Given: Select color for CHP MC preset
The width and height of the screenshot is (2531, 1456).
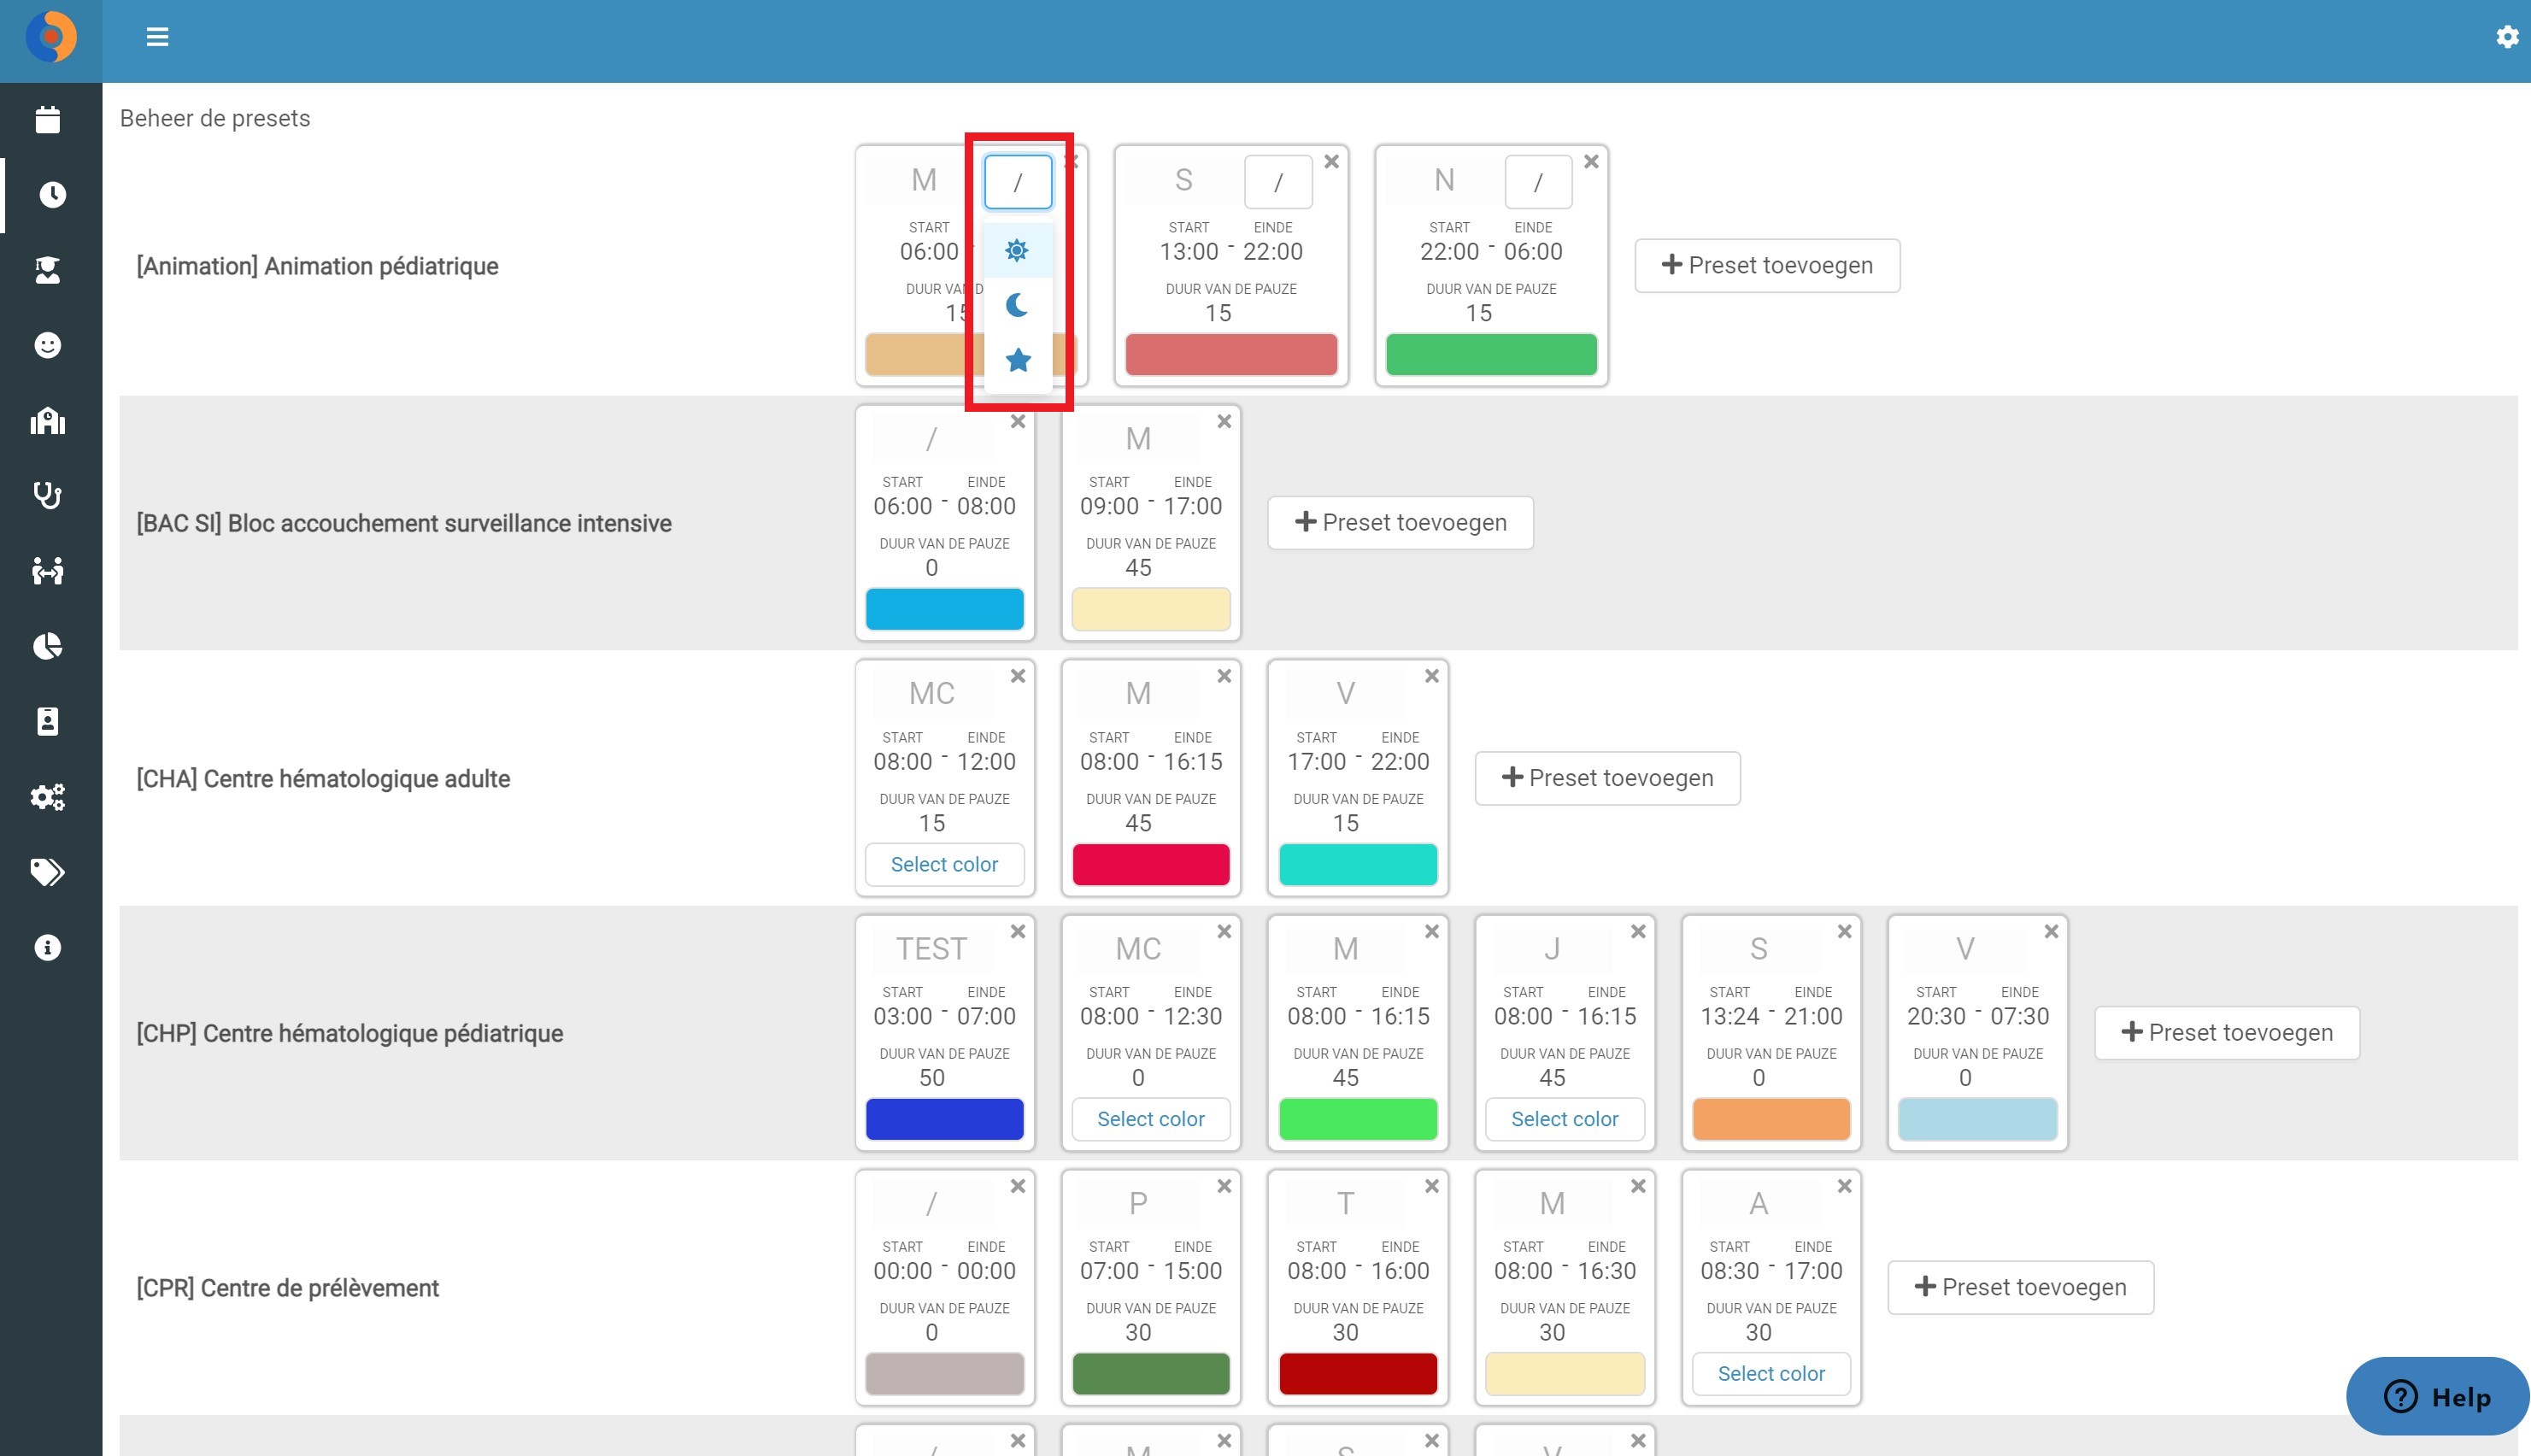Looking at the screenshot, I should [x=1151, y=1119].
